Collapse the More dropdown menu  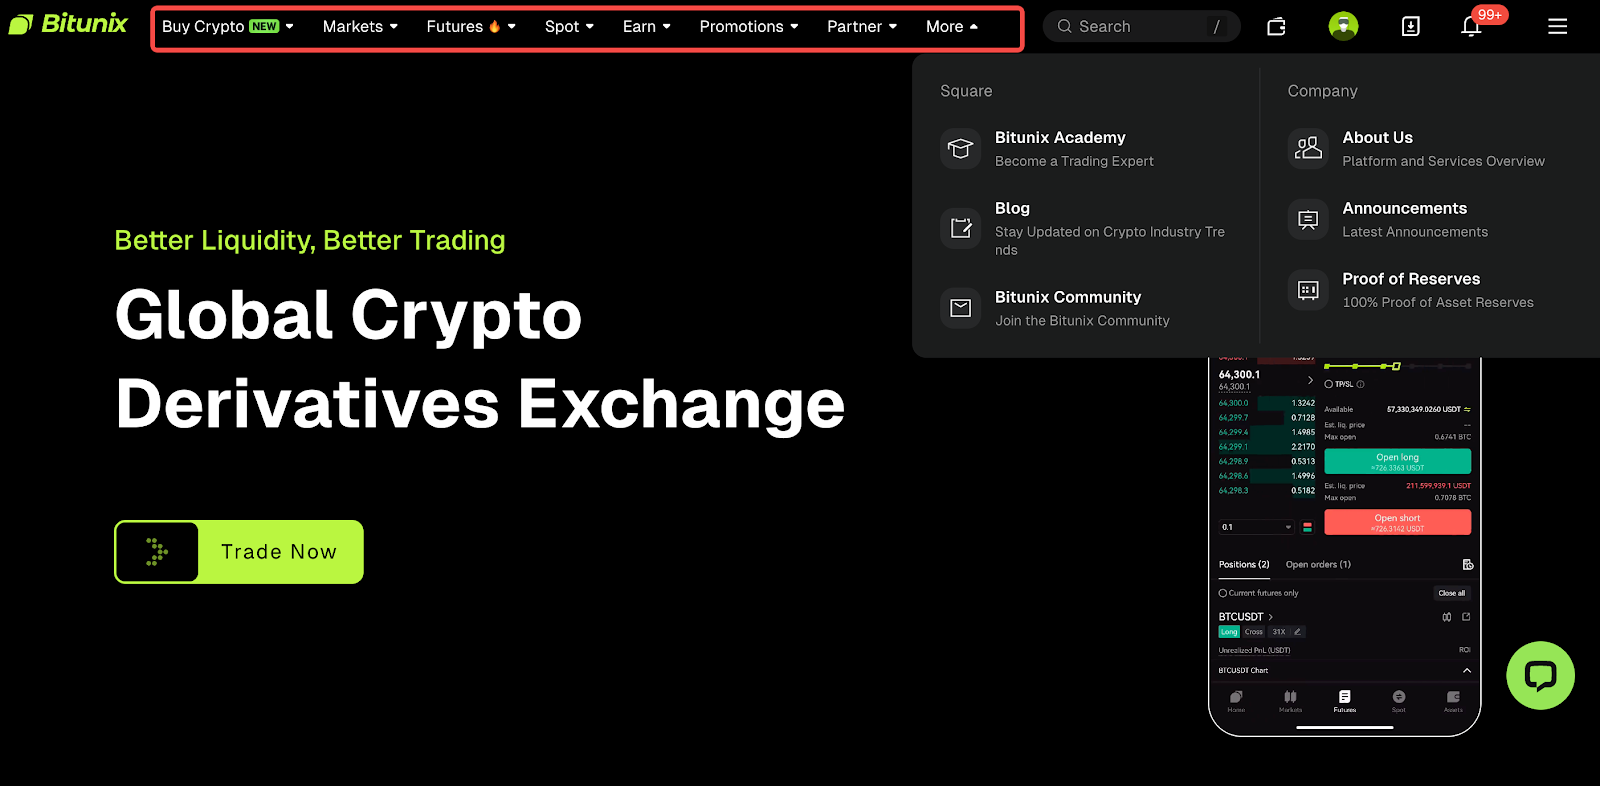point(952,27)
